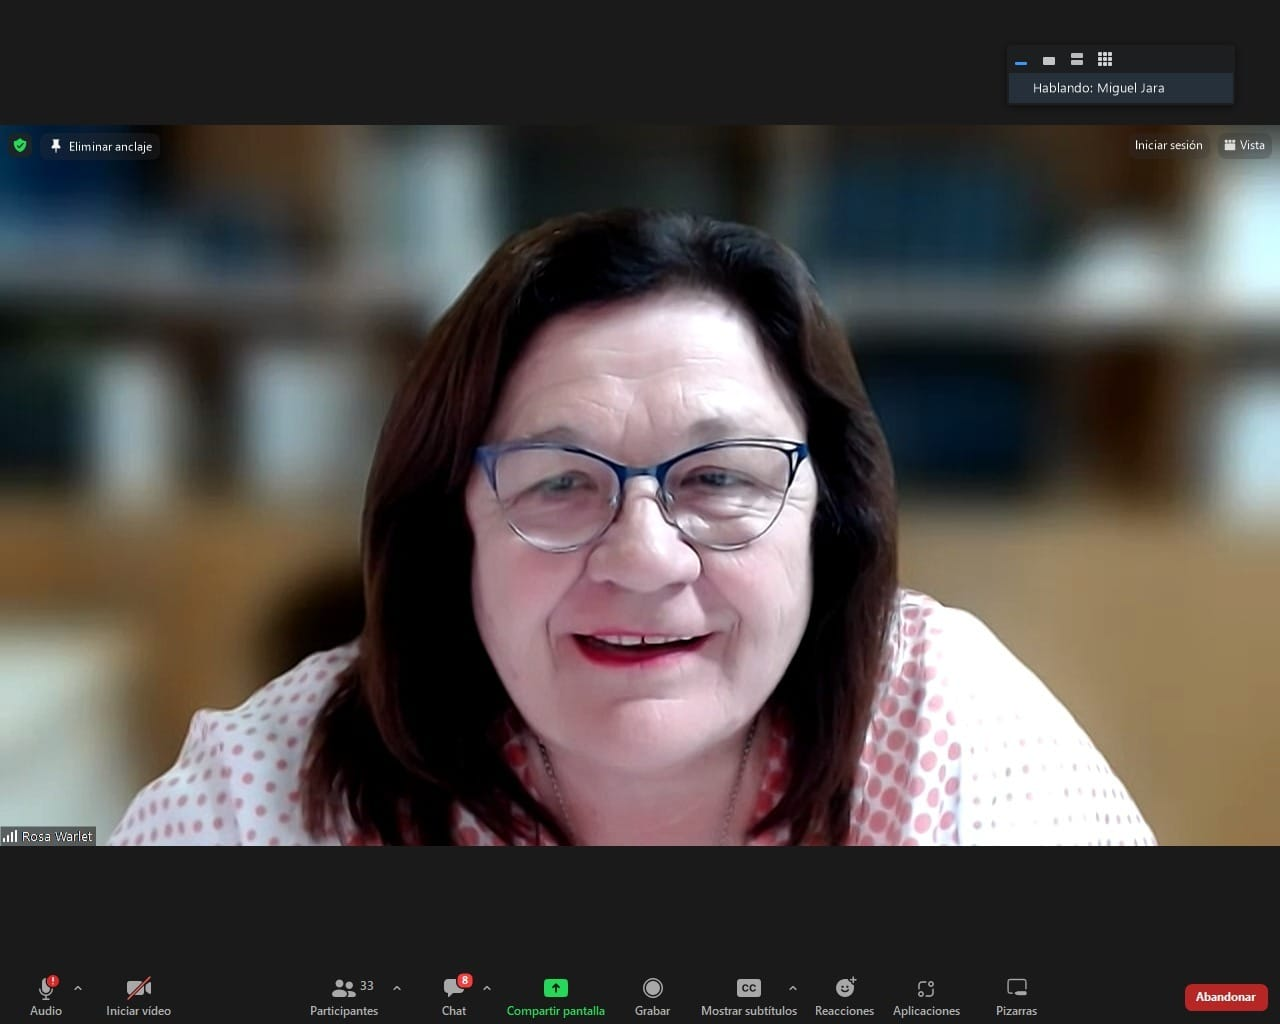Screen dimensions: 1280x1024
Task: Expand subtitle options chevron
Action: tap(793, 988)
